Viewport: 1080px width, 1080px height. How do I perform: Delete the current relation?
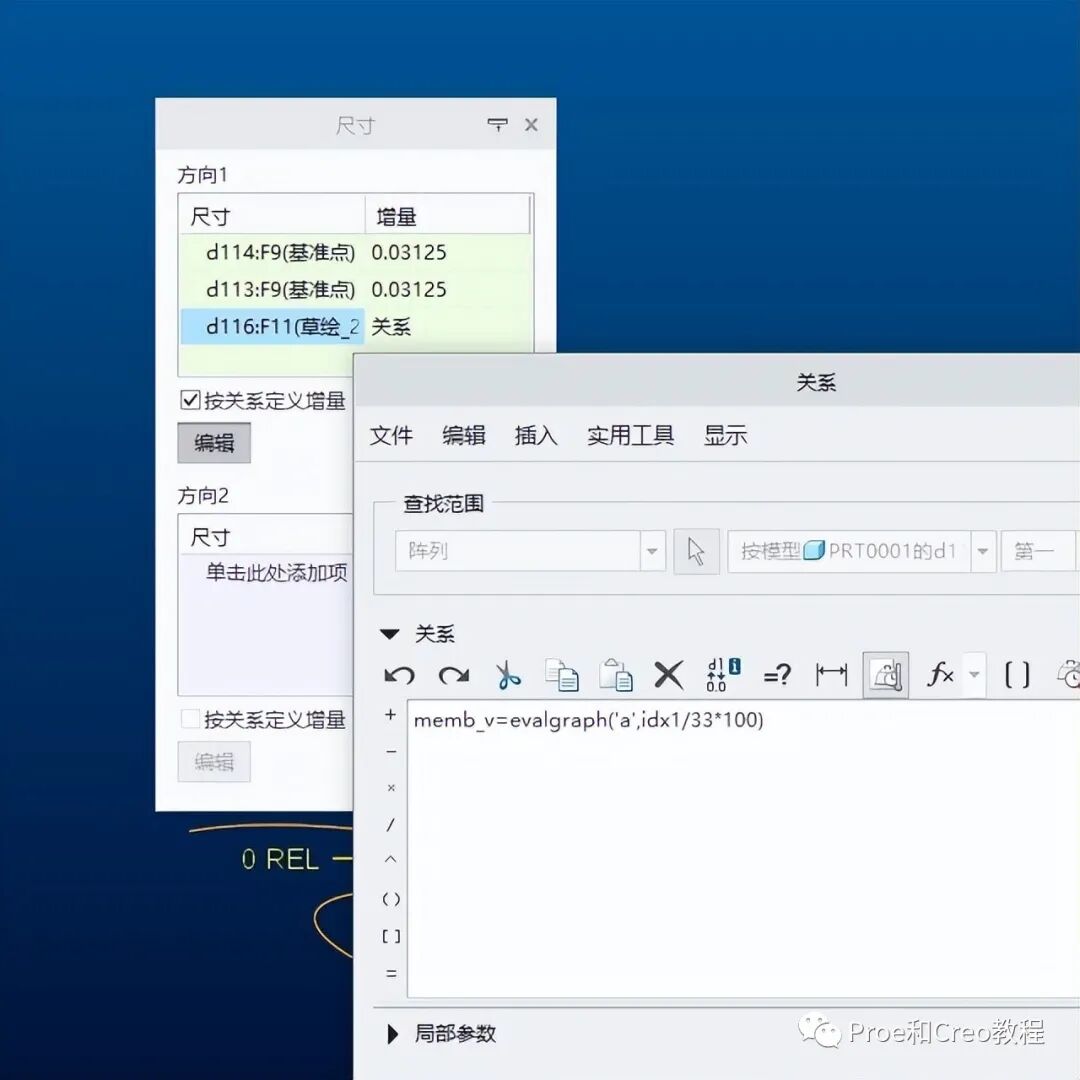(x=668, y=674)
